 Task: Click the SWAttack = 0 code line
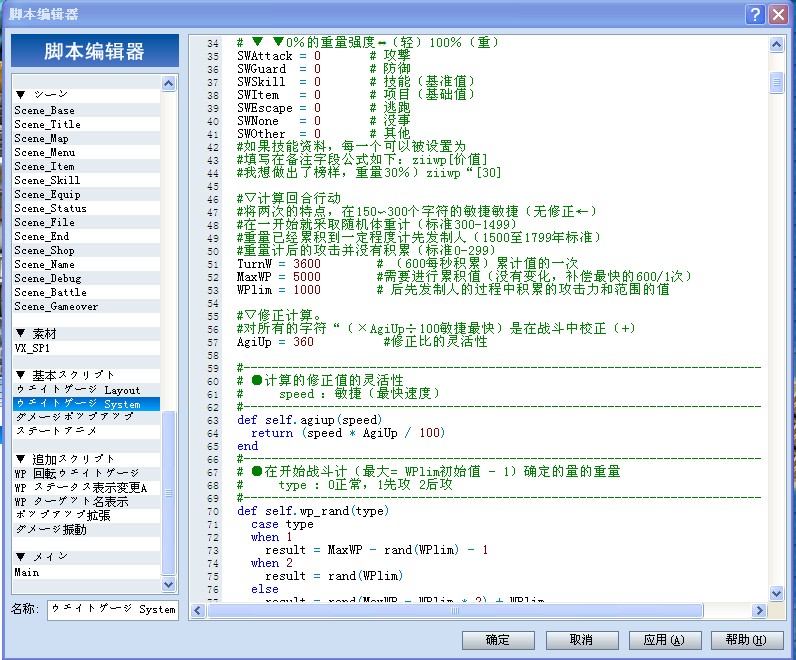point(279,56)
